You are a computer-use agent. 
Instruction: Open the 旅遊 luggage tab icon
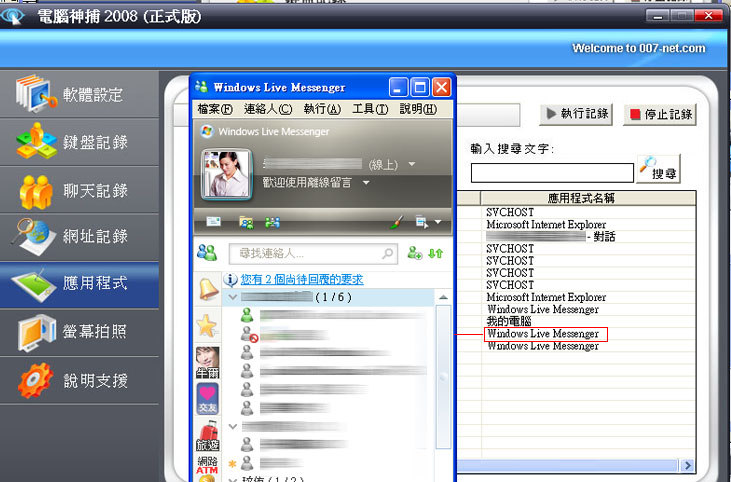pos(207,436)
